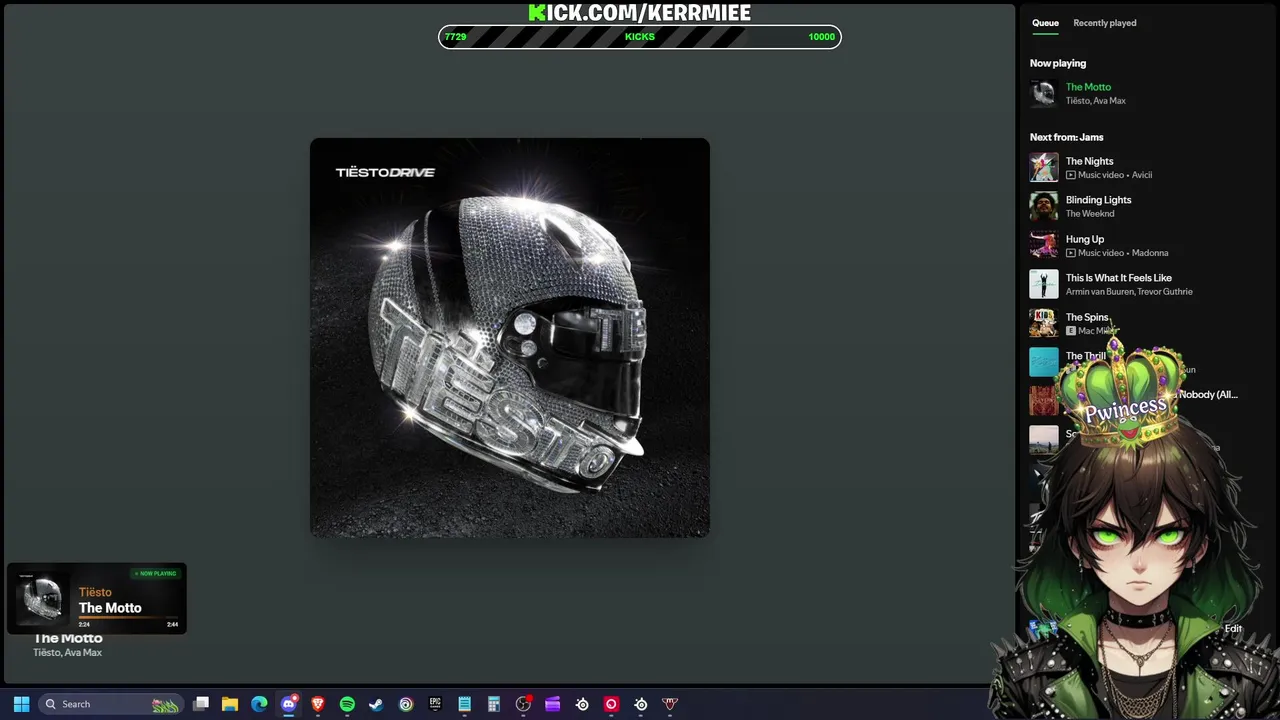Open the purple clapperboard taskbar app
Viewport: 1280px width, 720px height.
[552, 704]
